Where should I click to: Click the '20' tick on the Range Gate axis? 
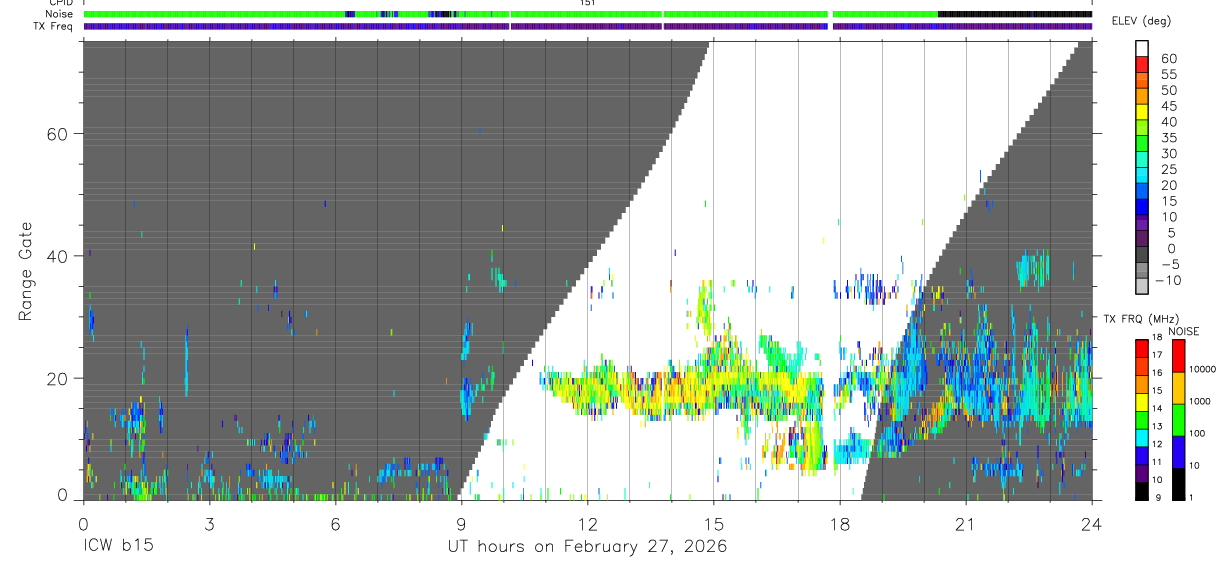coord(60,378)
